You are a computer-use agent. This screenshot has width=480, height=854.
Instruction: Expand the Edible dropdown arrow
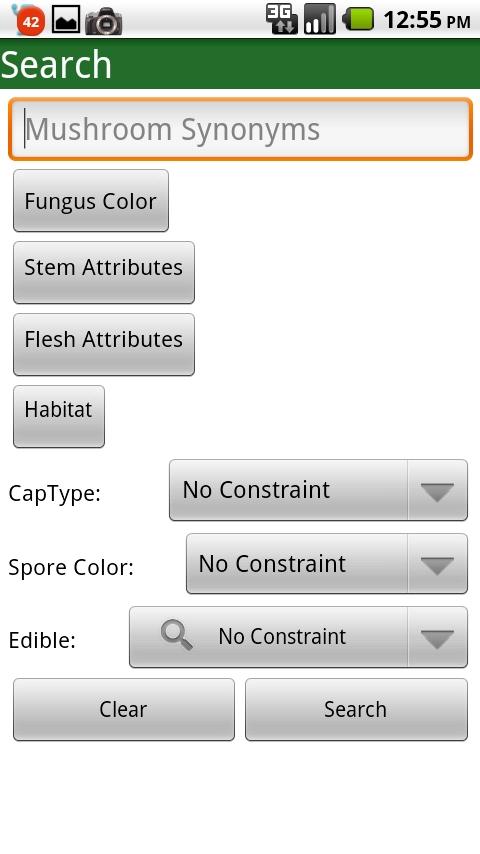[438, 638]
